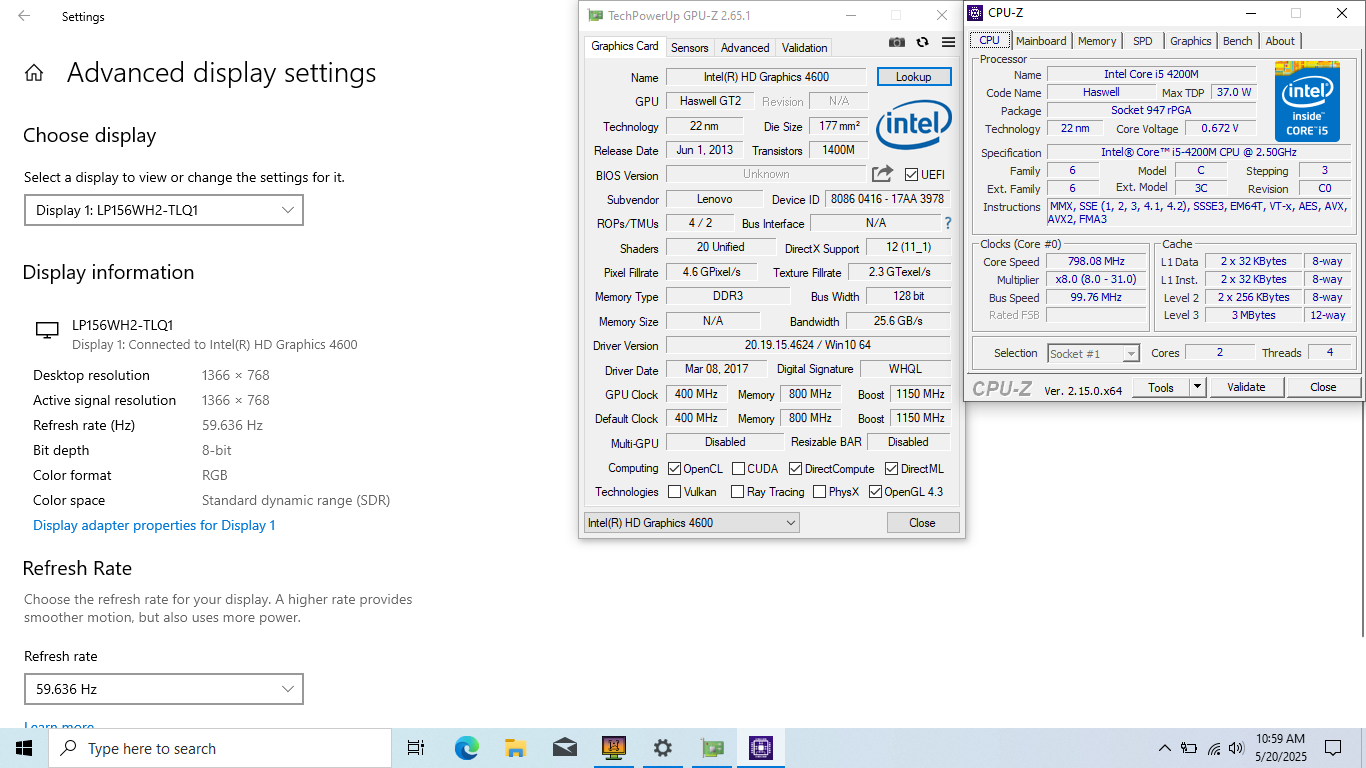Viewport: 1366px width, 768px height.
Task: Click the Settings home icon
Action: point(34,73)
